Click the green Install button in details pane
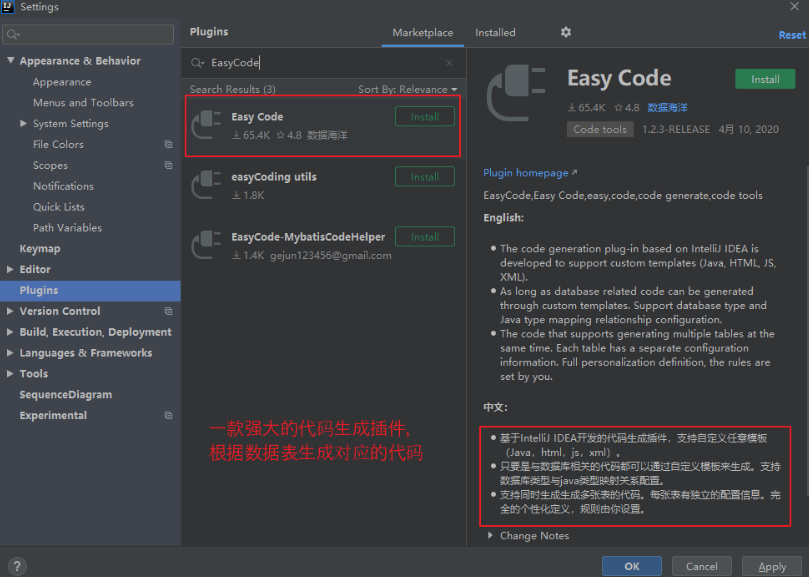This screenshot has width=809, height=577. coord(765,79)
